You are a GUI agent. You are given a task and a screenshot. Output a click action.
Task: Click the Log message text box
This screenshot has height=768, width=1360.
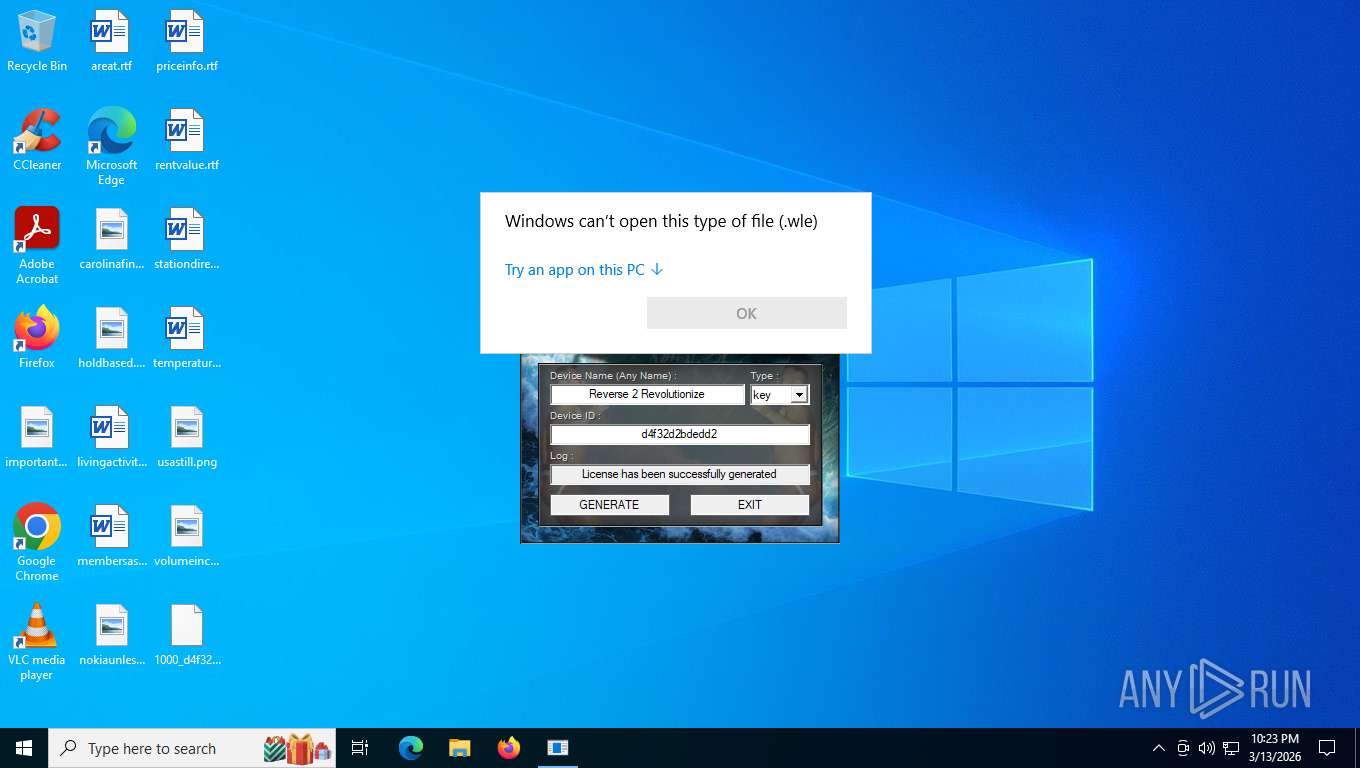[x=680, y=475]
